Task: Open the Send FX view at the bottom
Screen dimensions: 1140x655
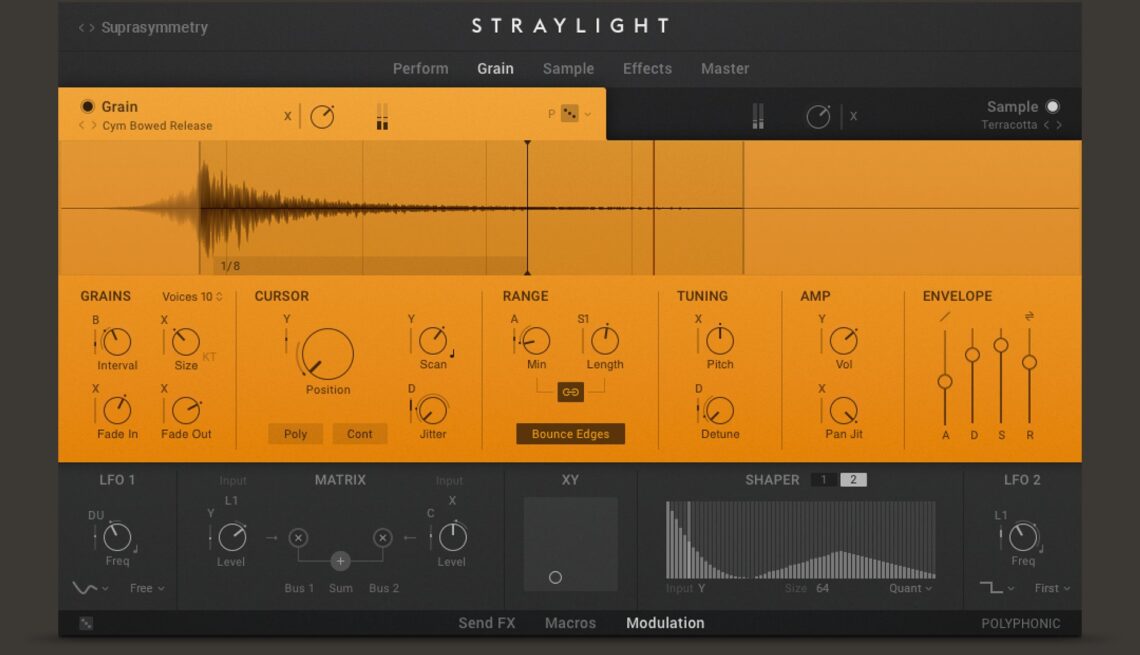Action: tap(487, 622)
